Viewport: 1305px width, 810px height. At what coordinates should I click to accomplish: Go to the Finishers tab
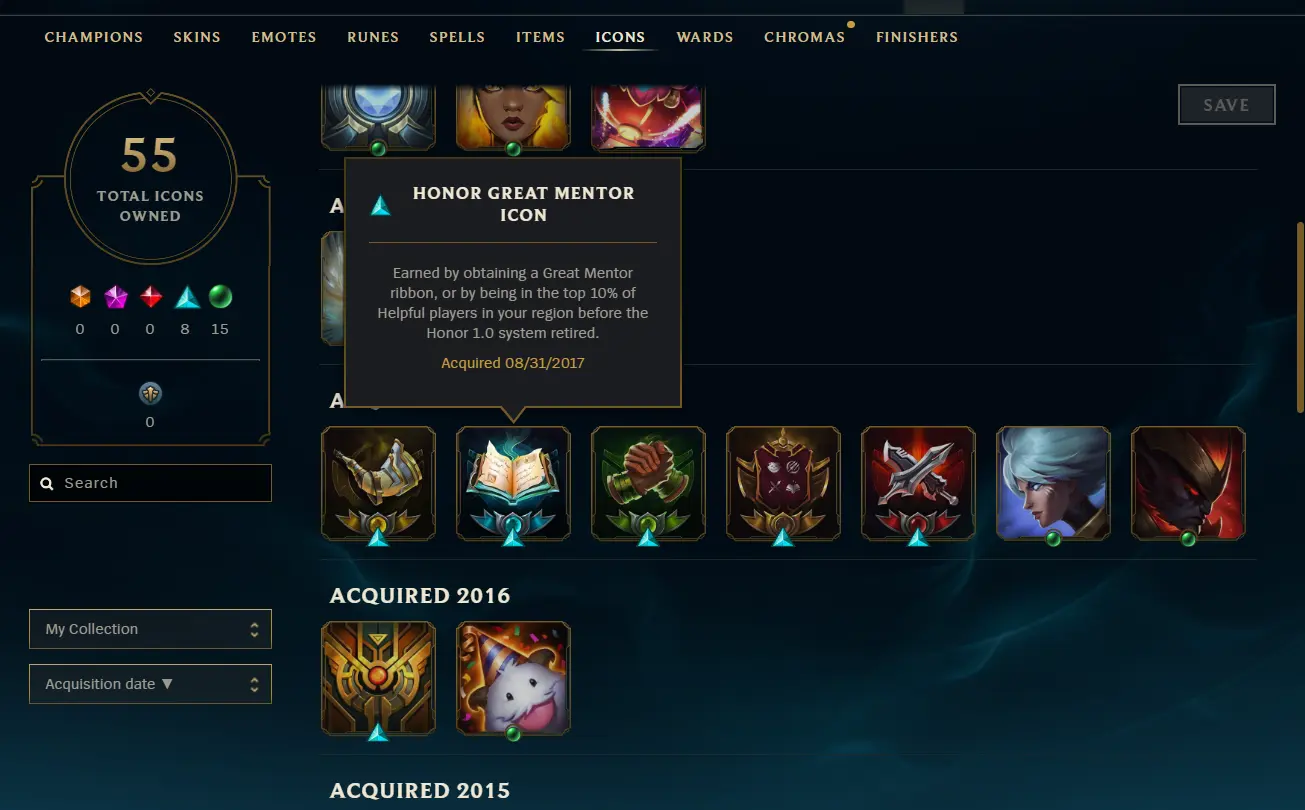(x=917, y=37)
